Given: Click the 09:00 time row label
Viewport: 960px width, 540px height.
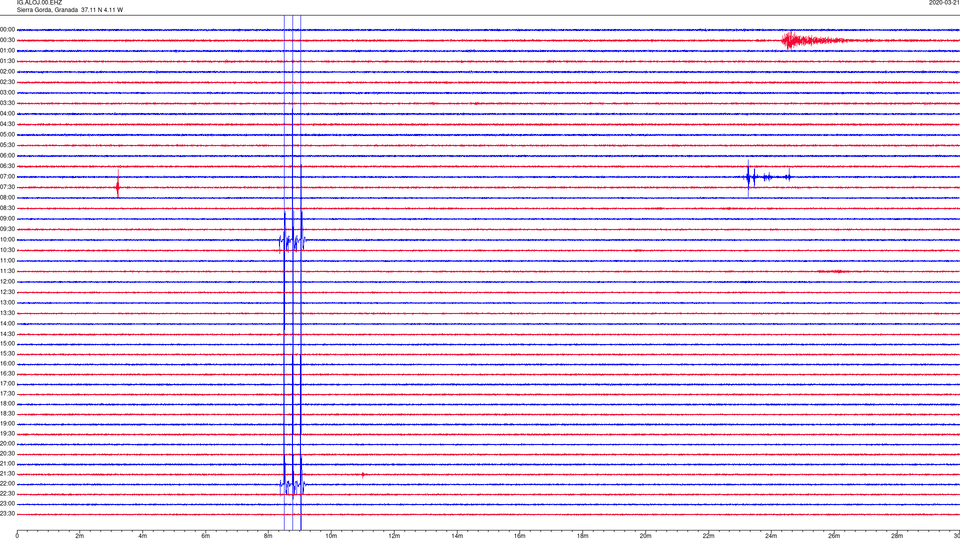Looking at the screenshot, I should (x=7, y=219).
